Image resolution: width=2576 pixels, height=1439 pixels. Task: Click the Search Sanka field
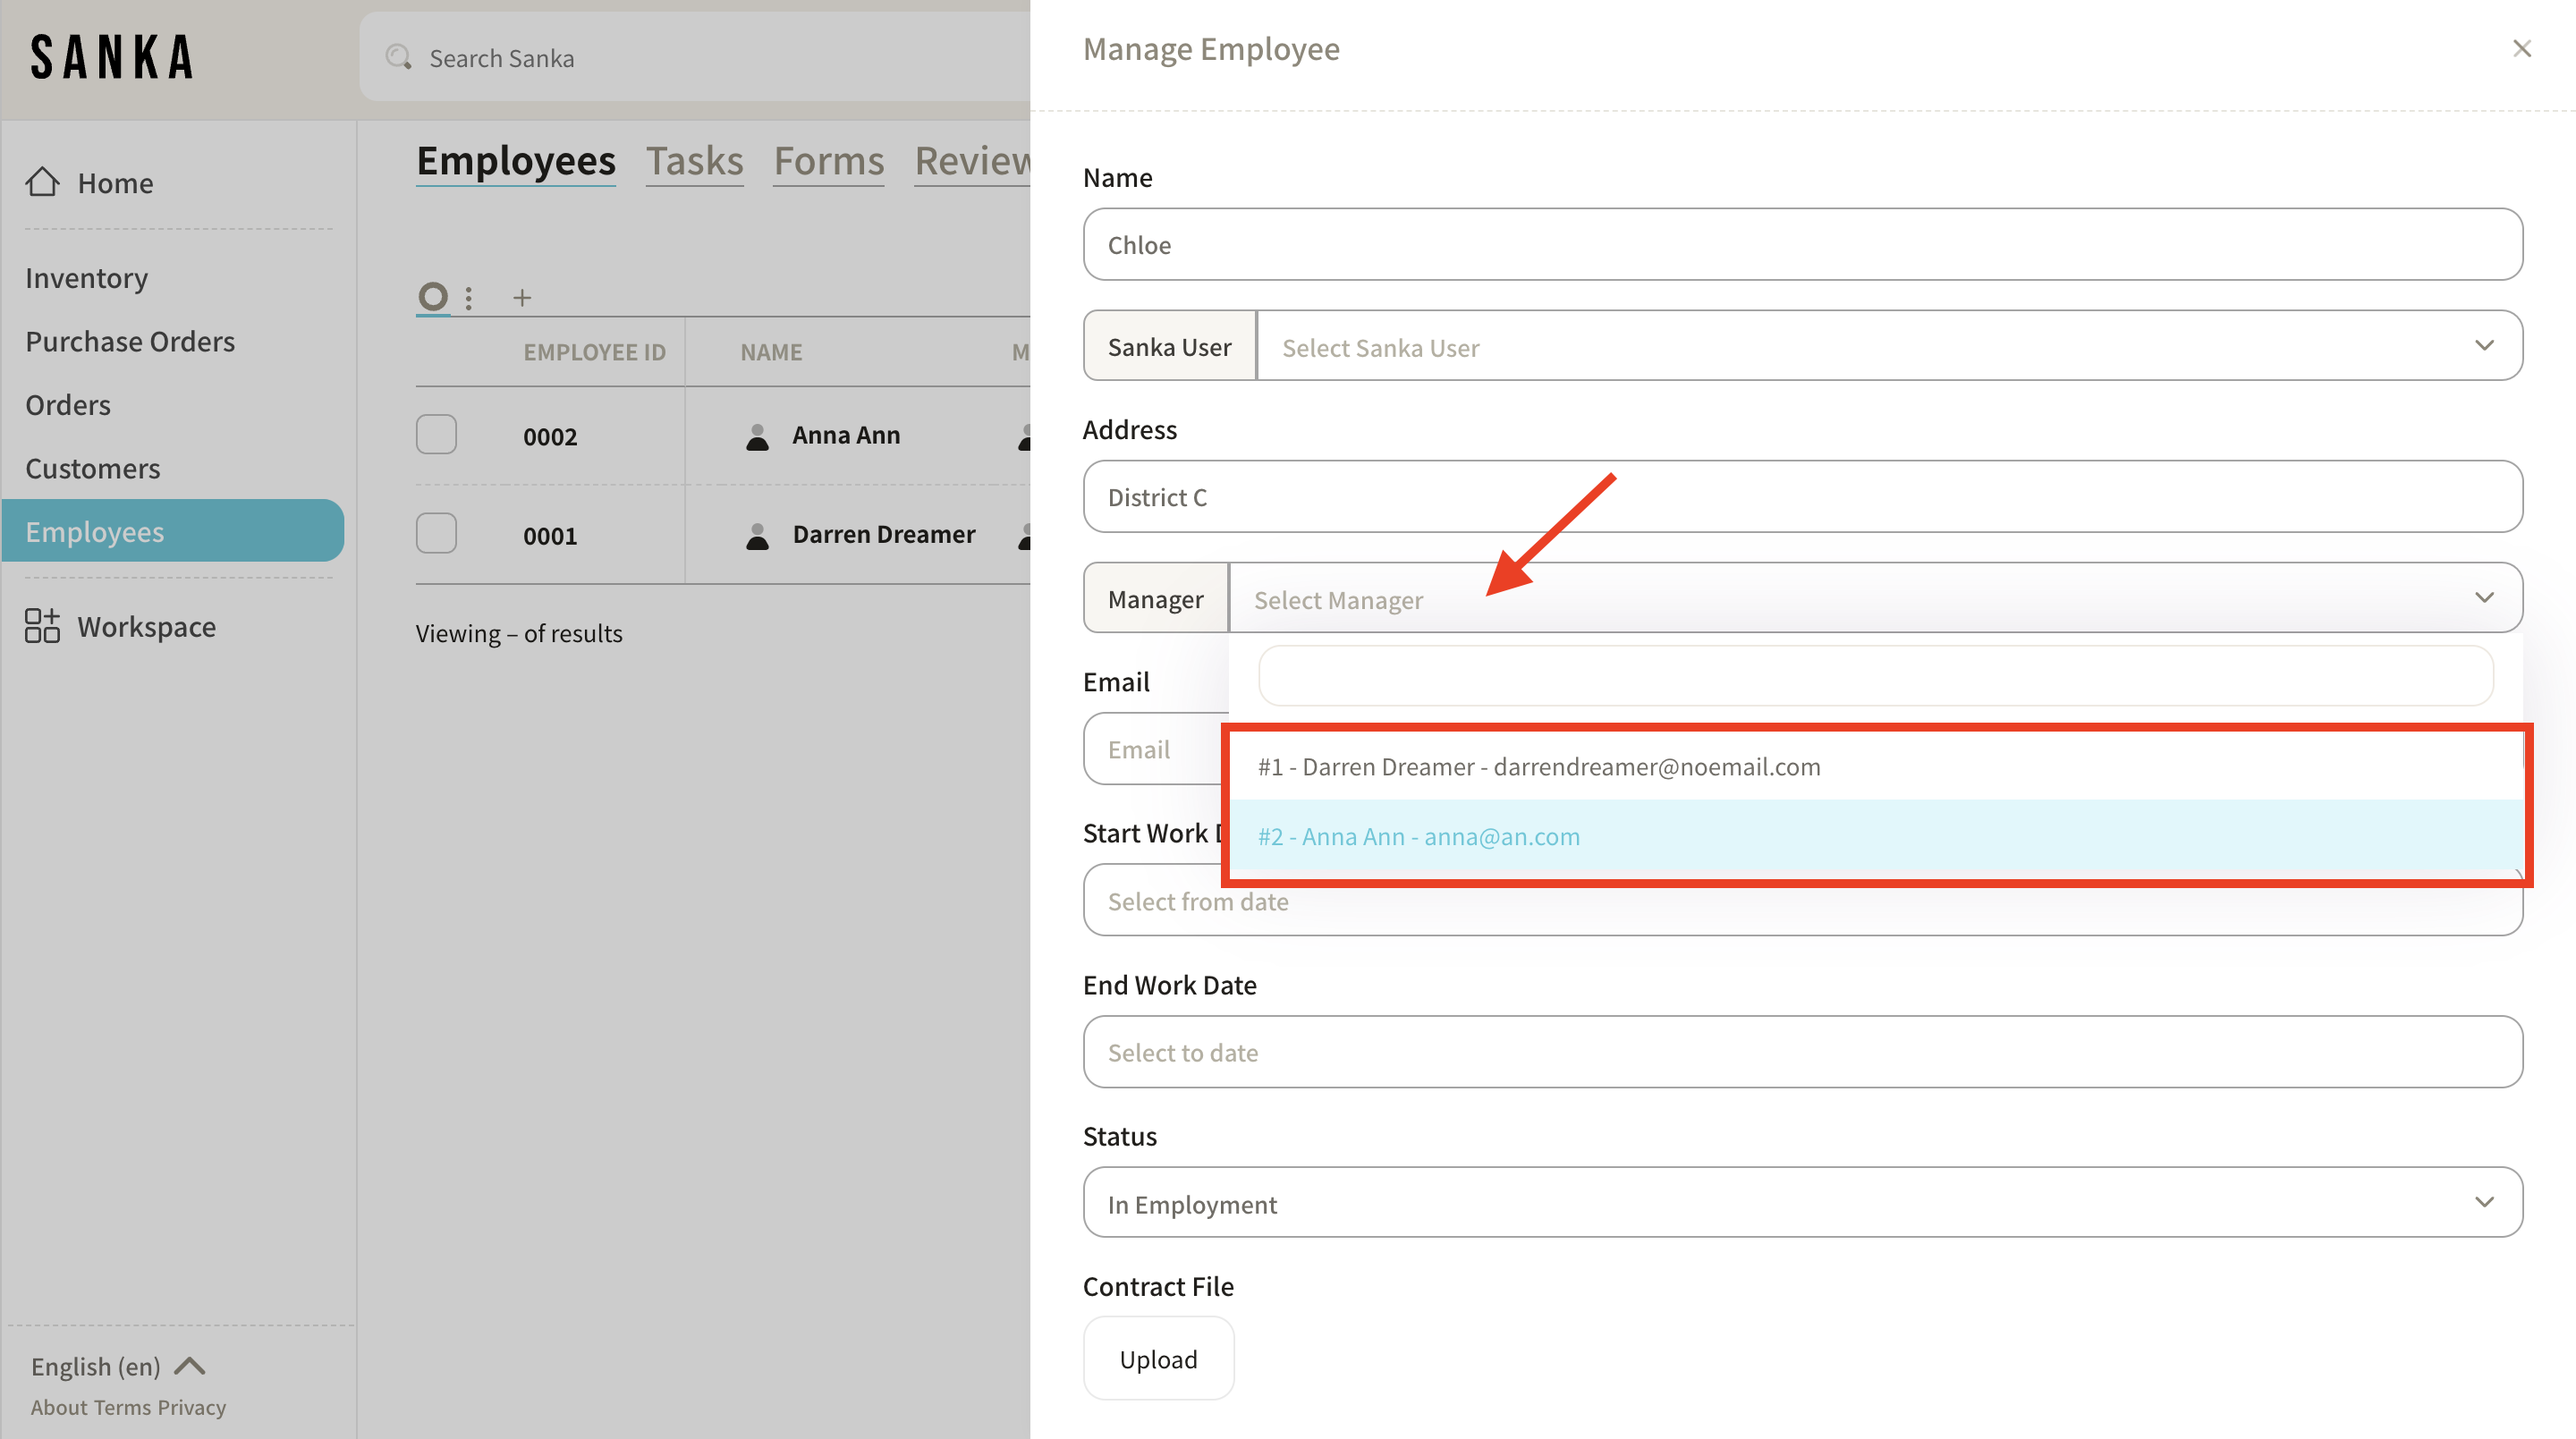click(x=694, y=57)
